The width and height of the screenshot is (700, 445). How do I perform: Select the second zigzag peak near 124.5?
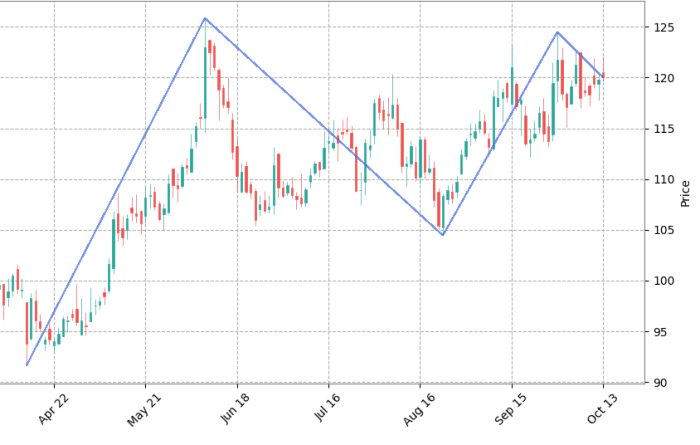point(558,32)
